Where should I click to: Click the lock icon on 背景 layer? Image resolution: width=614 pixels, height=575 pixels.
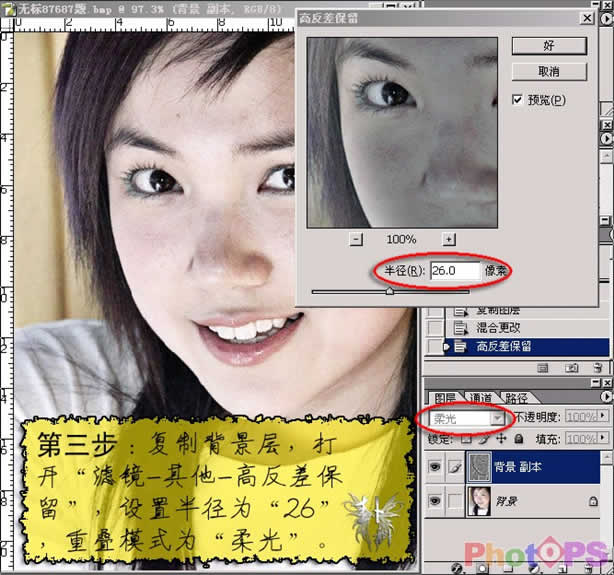pos(593,501)
